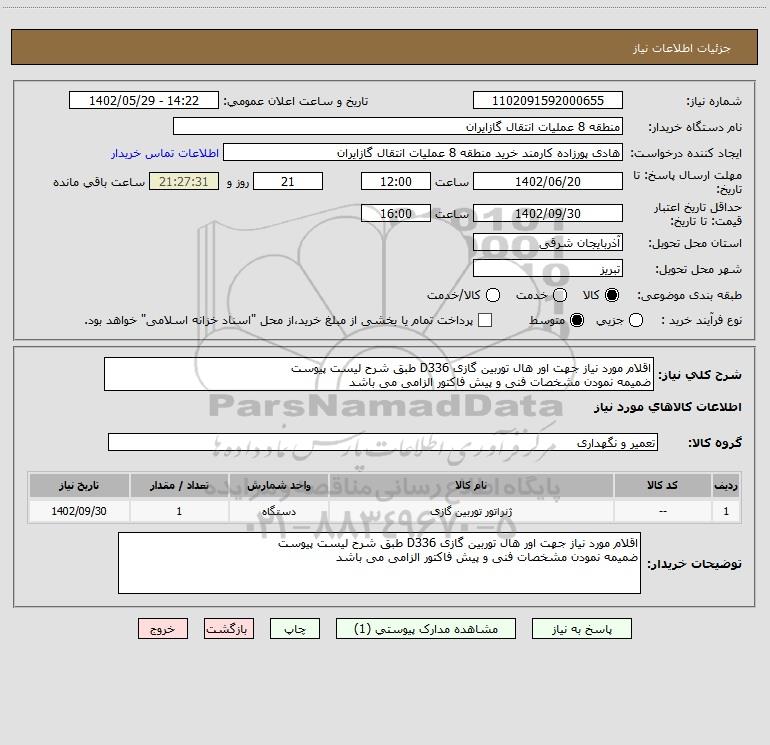Click the ساعت باقی مانده label
770x745 pixels.
pyautogui.click(x=99, y=182)
